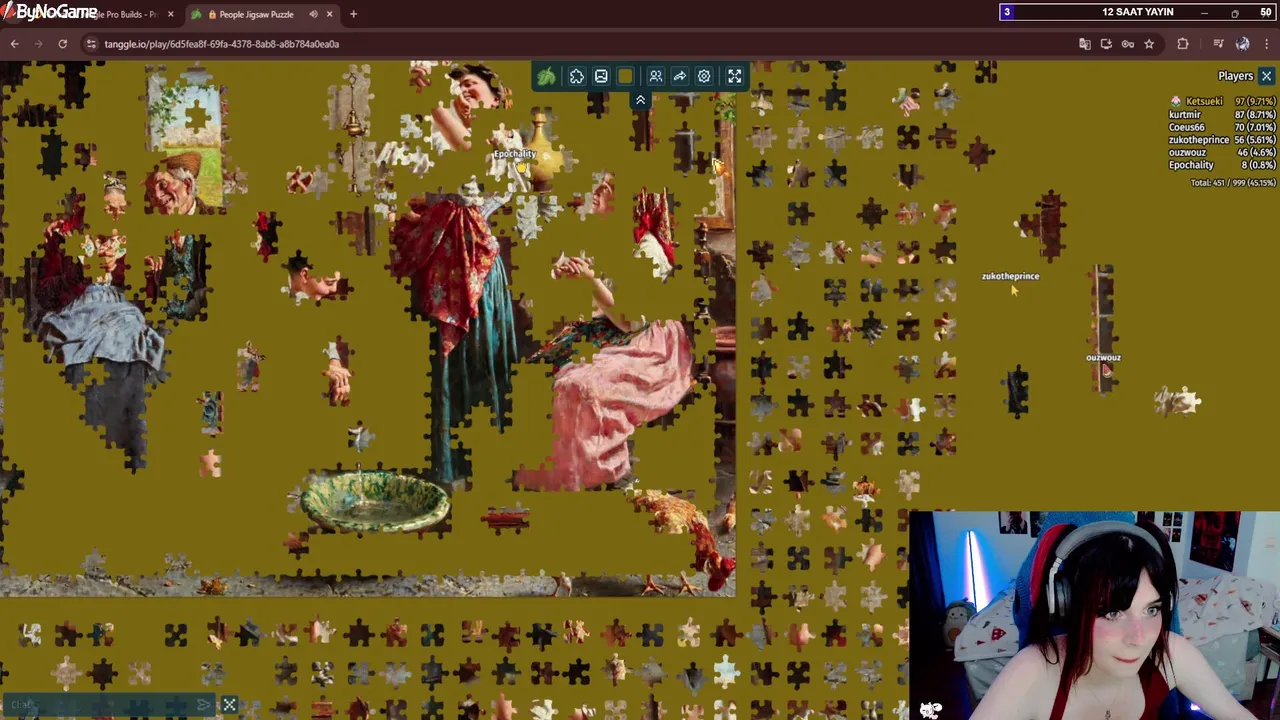The image size is (1280, 720).
Task: Mute the People Jigsaw Puzzle tab audio
Action: click(313, 14)
